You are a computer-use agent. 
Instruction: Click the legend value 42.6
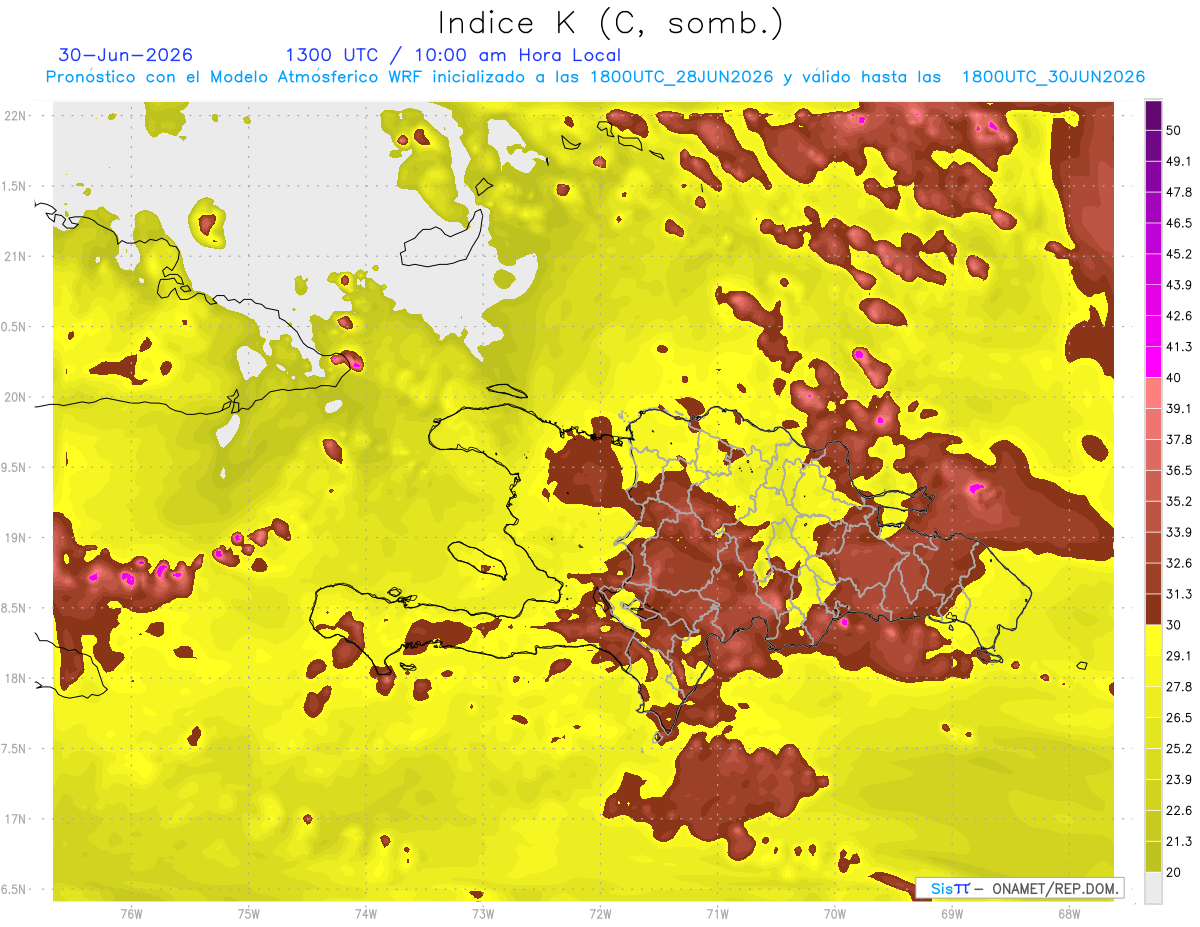point(1179,316)
